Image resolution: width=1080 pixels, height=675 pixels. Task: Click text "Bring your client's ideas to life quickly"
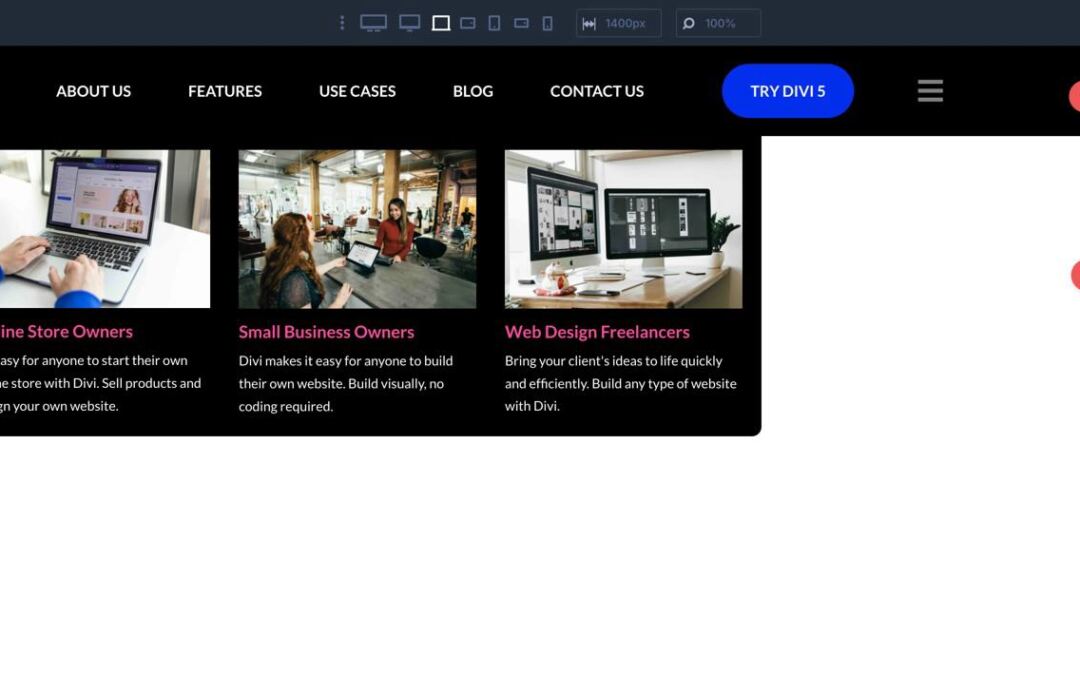614,361
